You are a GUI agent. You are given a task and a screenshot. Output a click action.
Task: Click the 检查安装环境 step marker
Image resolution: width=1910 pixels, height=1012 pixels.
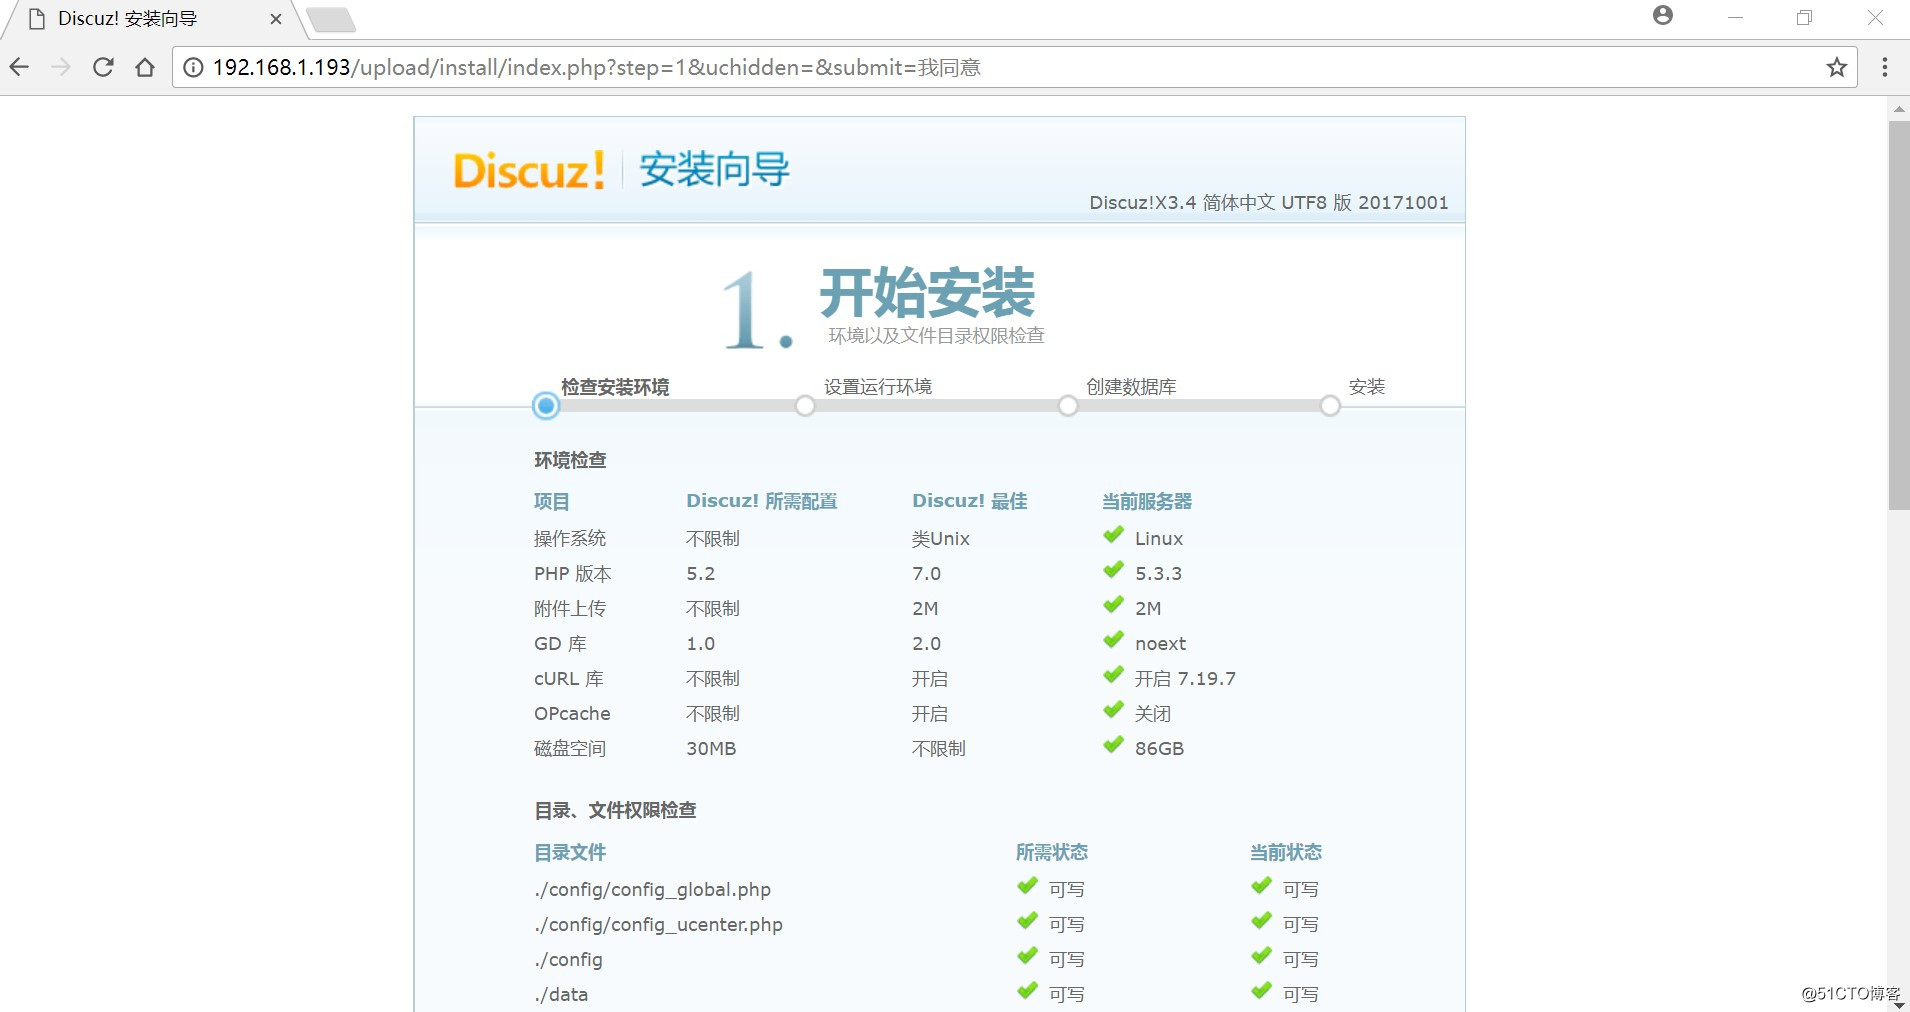[x=546, y=406]
